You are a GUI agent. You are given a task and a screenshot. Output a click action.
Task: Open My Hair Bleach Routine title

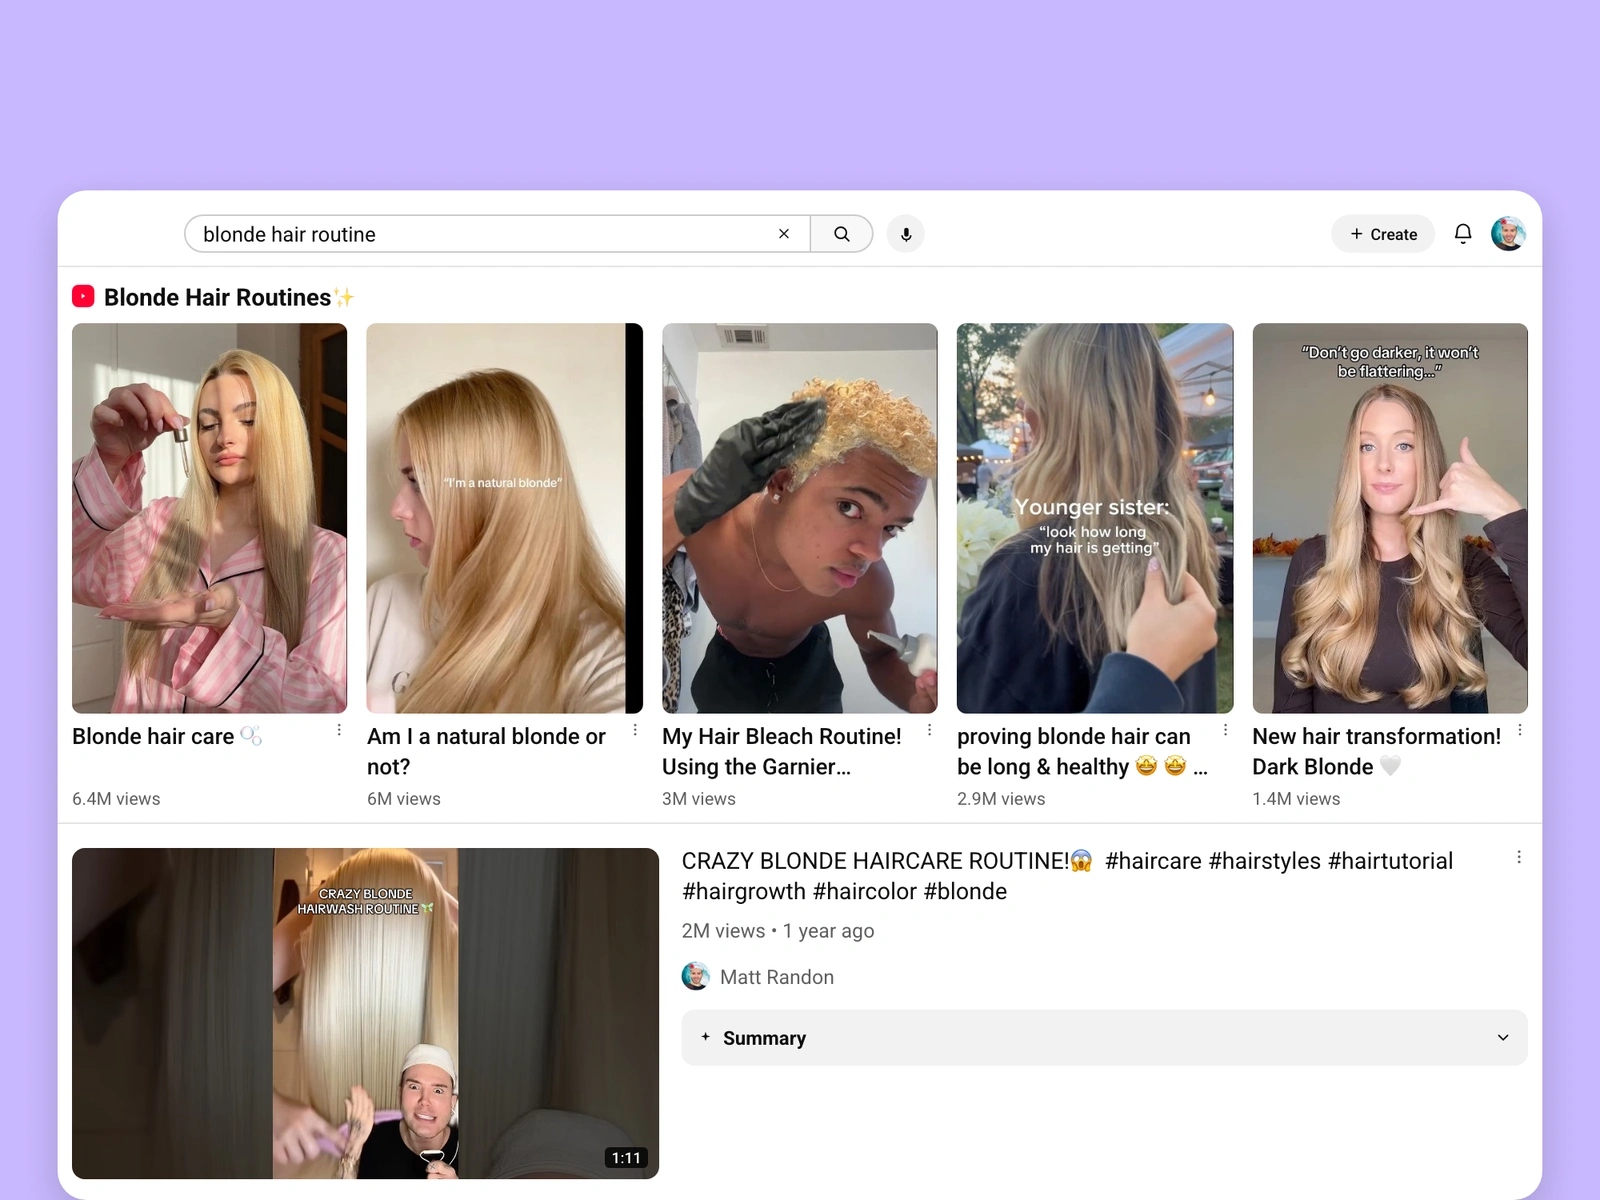[782, 752]
